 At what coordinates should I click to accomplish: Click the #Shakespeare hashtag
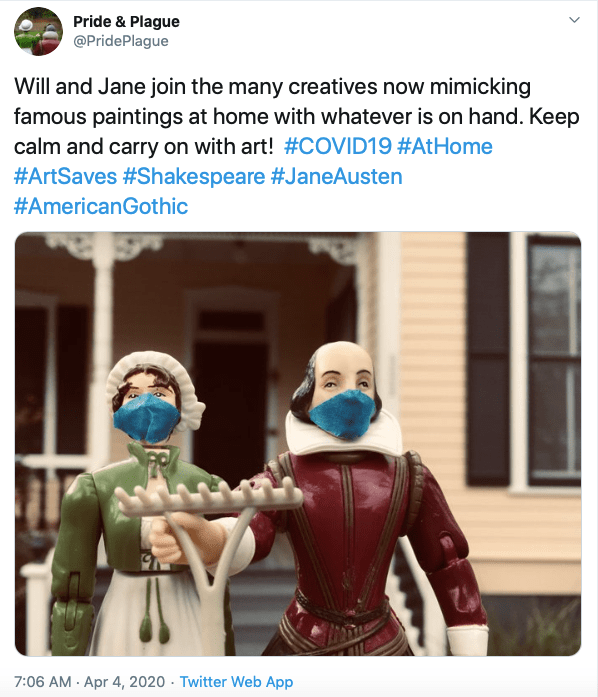point(193,176)
